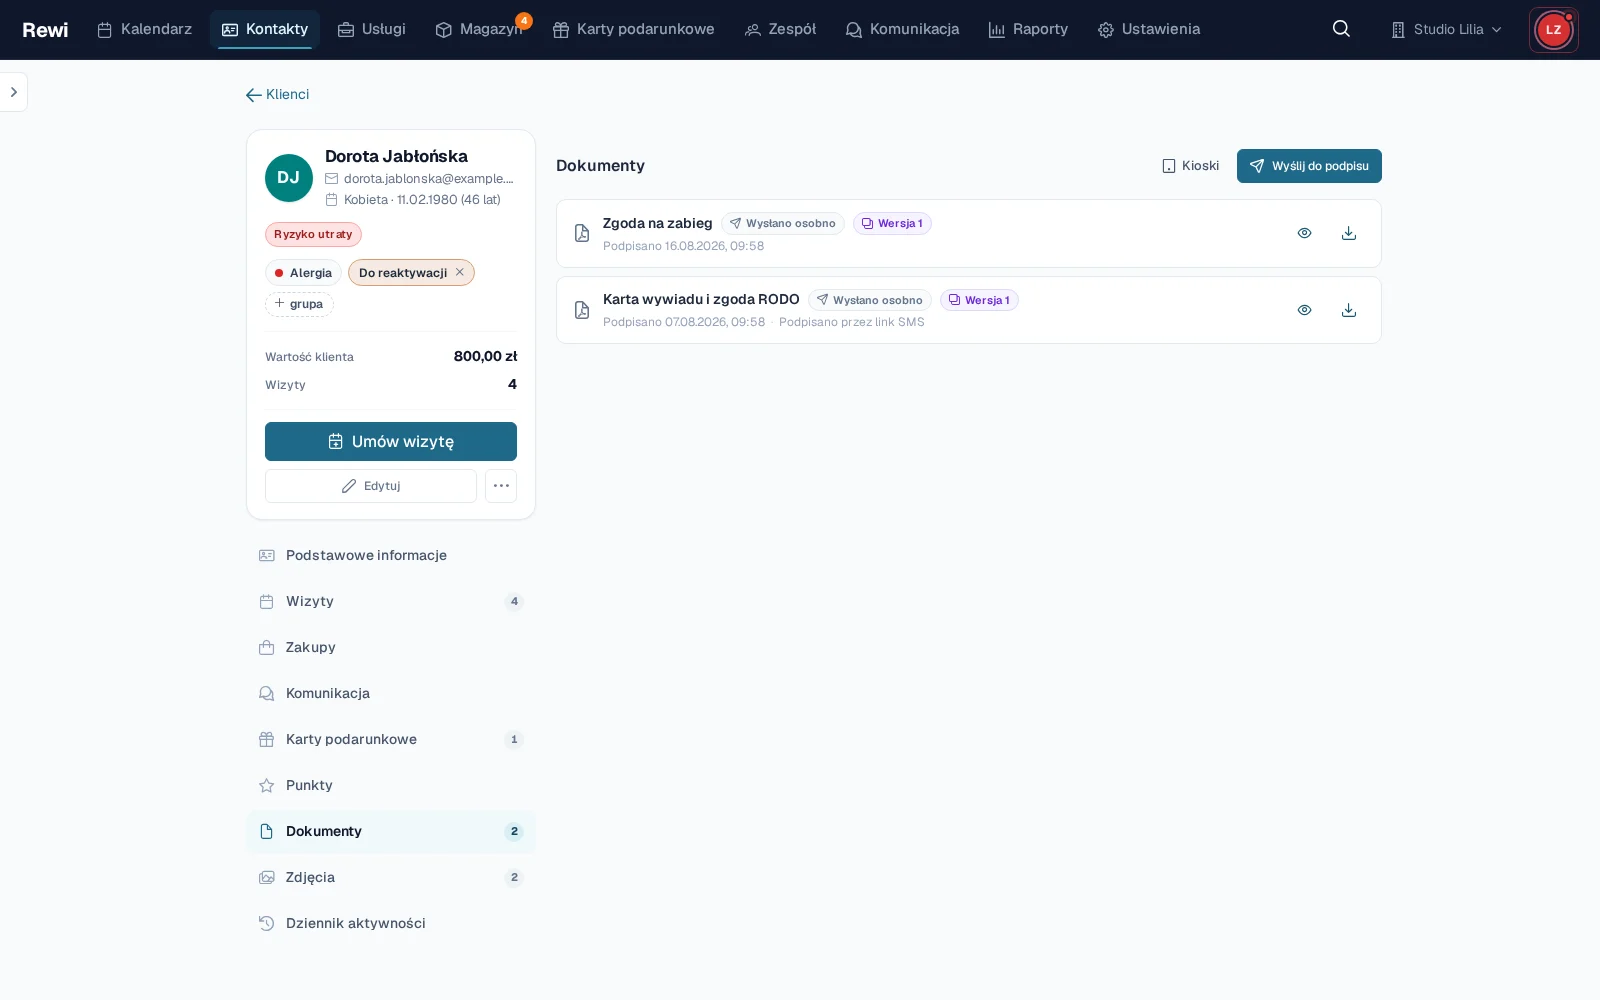
Task: Click the Ryzyko utraty label
Action: point(313,234)
